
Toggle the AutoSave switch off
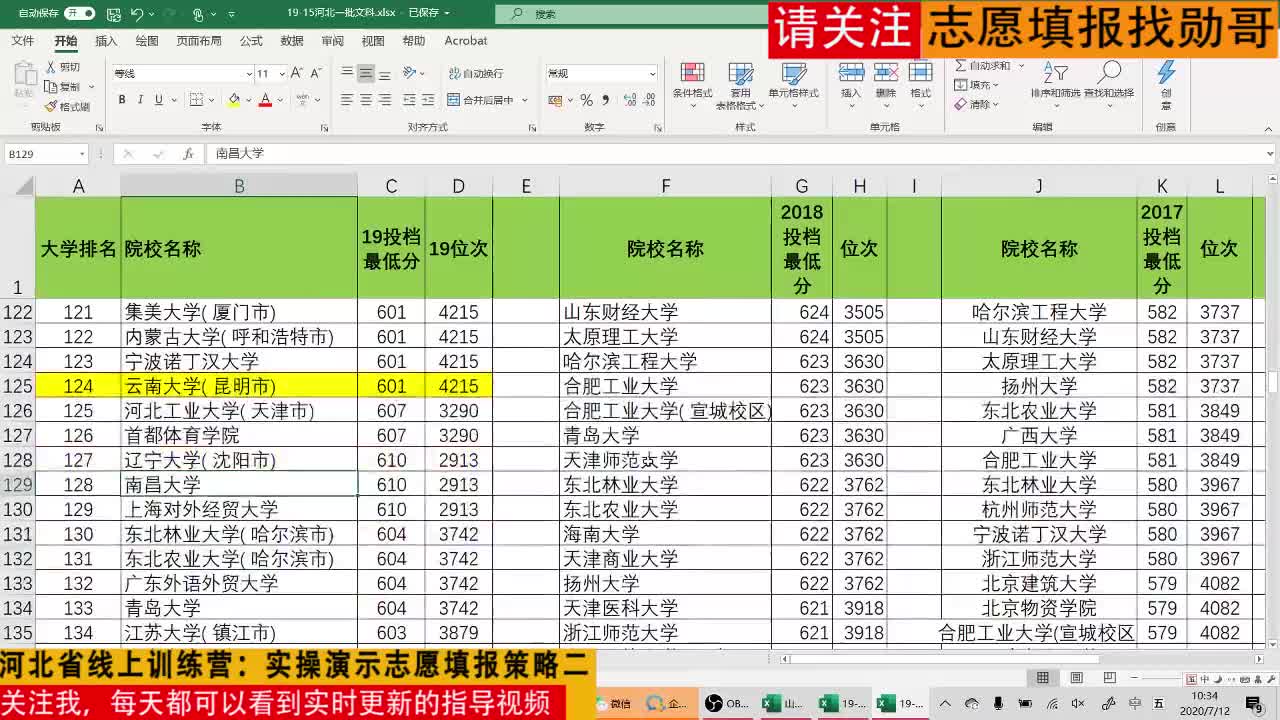pos(79,14)
